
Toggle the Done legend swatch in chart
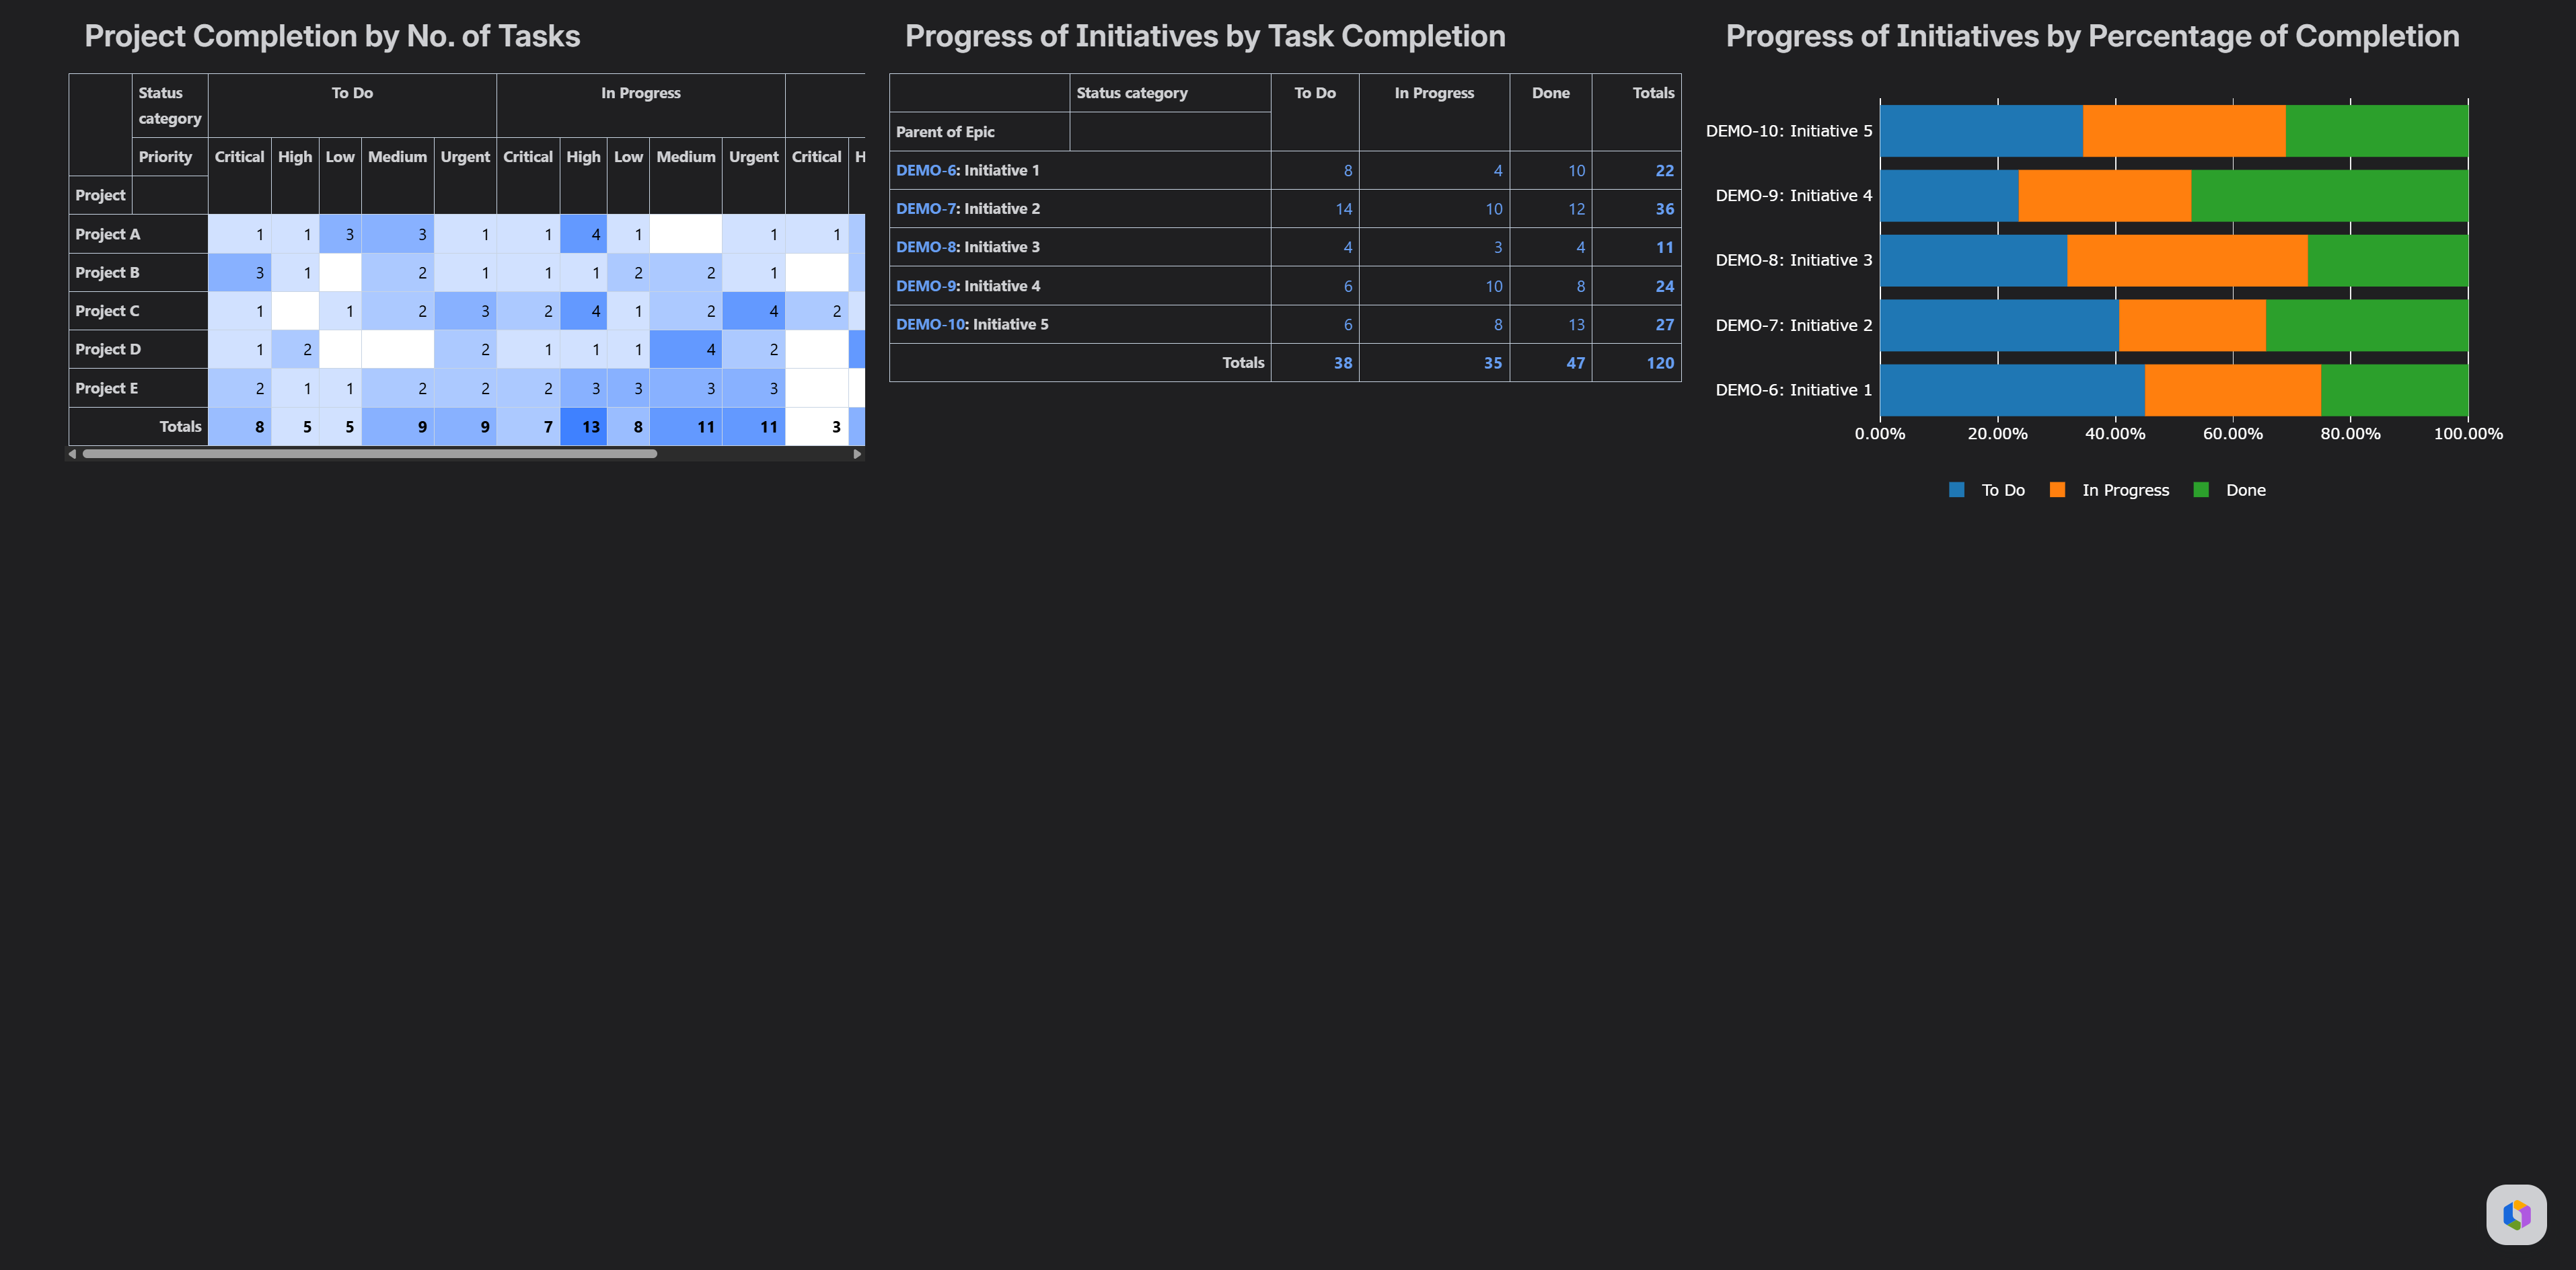pyautogui.click(x=2201, y=490)
